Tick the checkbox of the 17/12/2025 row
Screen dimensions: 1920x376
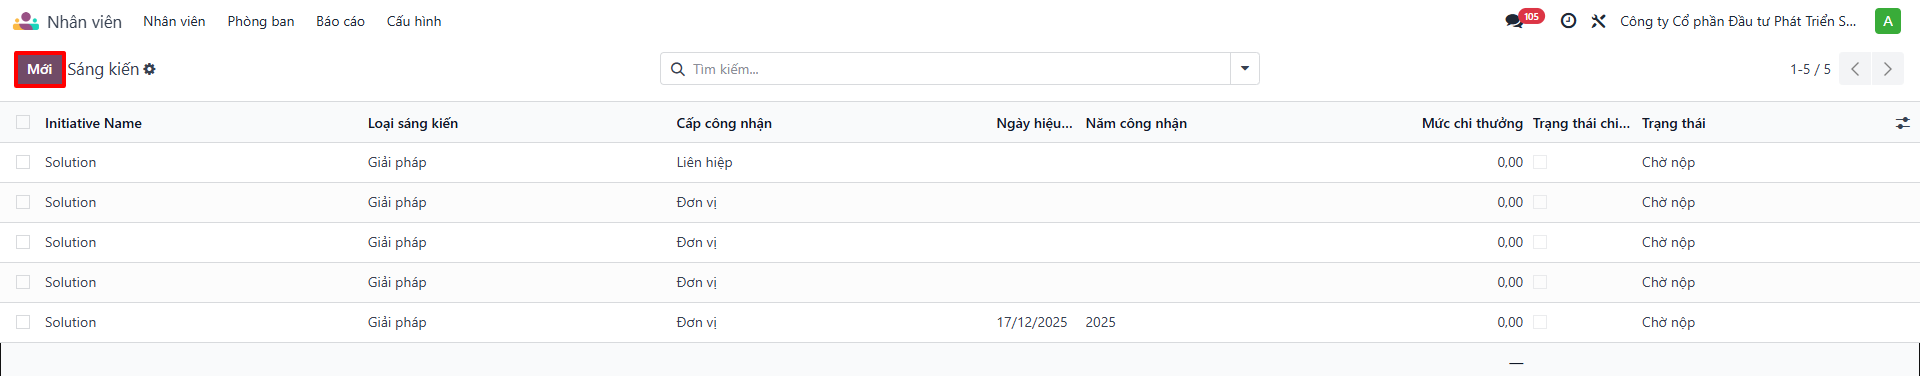[x=23, y=322]
